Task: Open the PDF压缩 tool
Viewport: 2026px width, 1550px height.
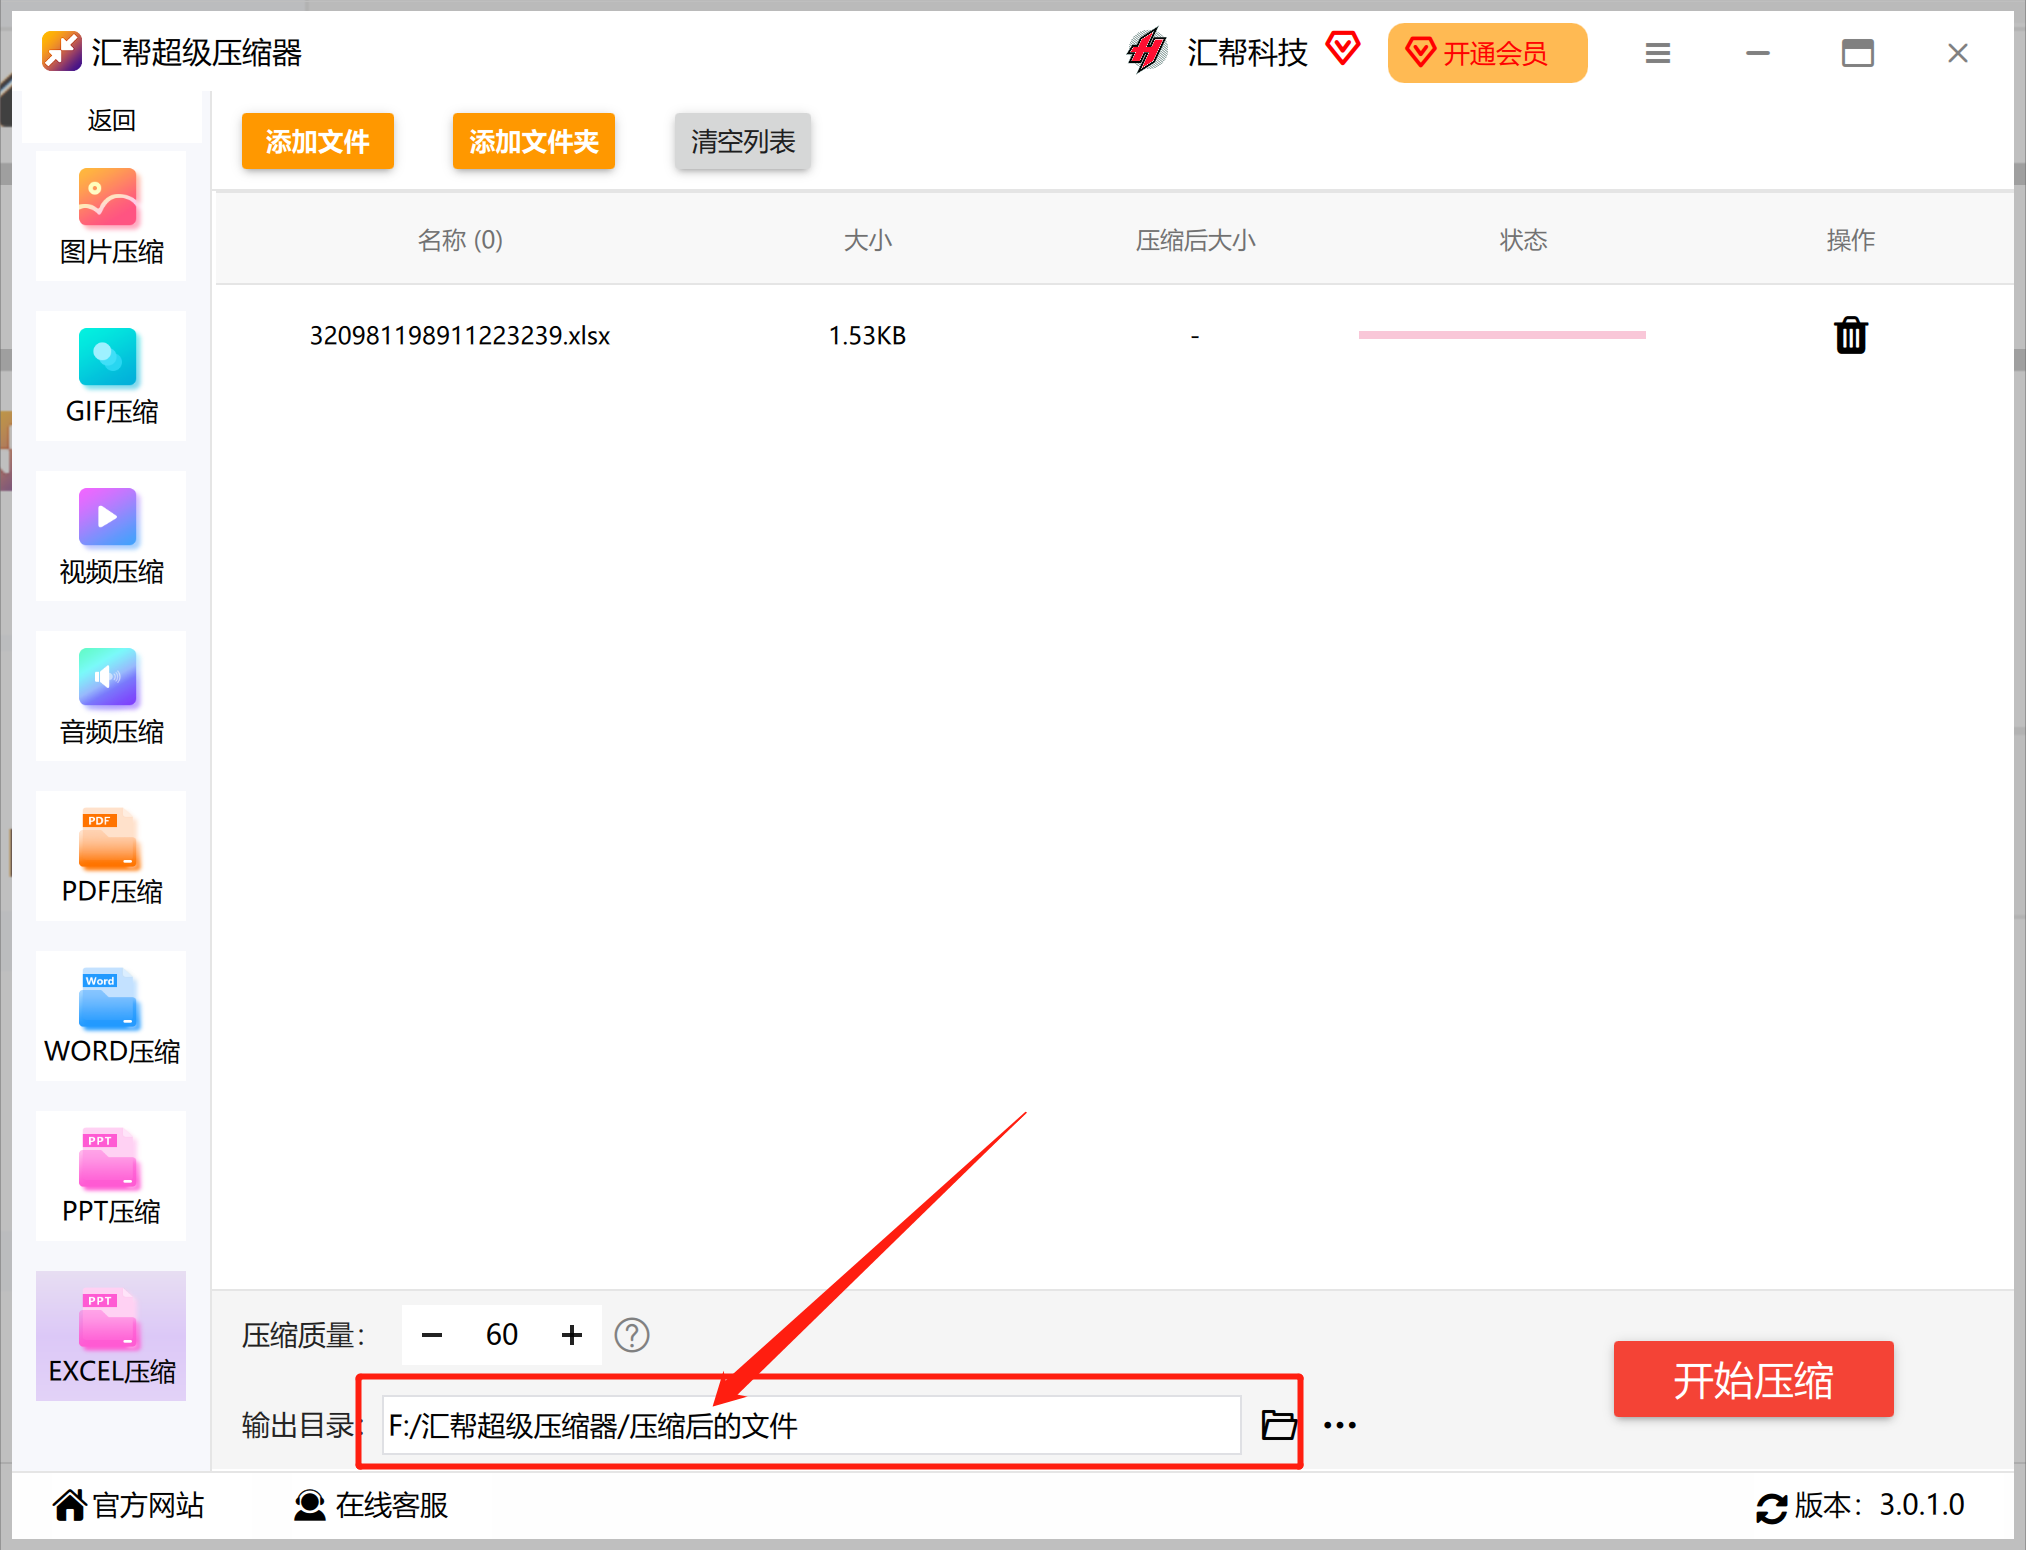Action: pos(111,857)
